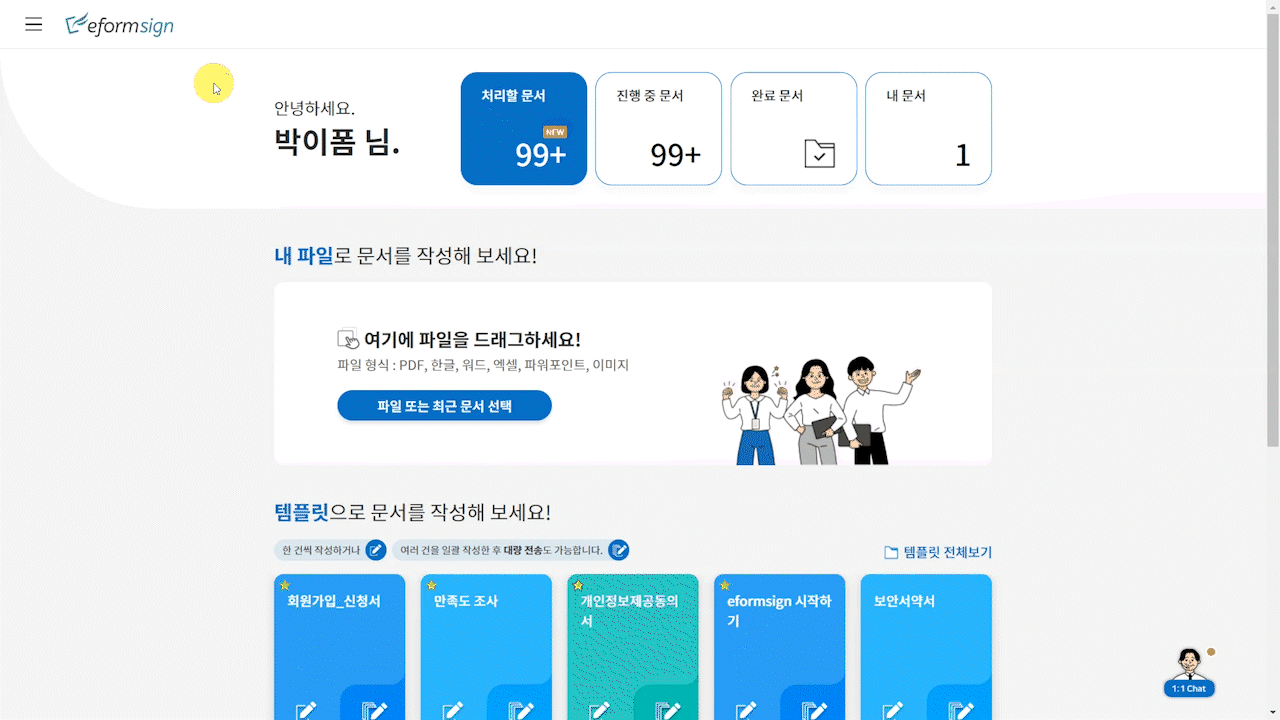
Task: Toggle the favorite star on 만족도 조사
Action: coord(432,585)
